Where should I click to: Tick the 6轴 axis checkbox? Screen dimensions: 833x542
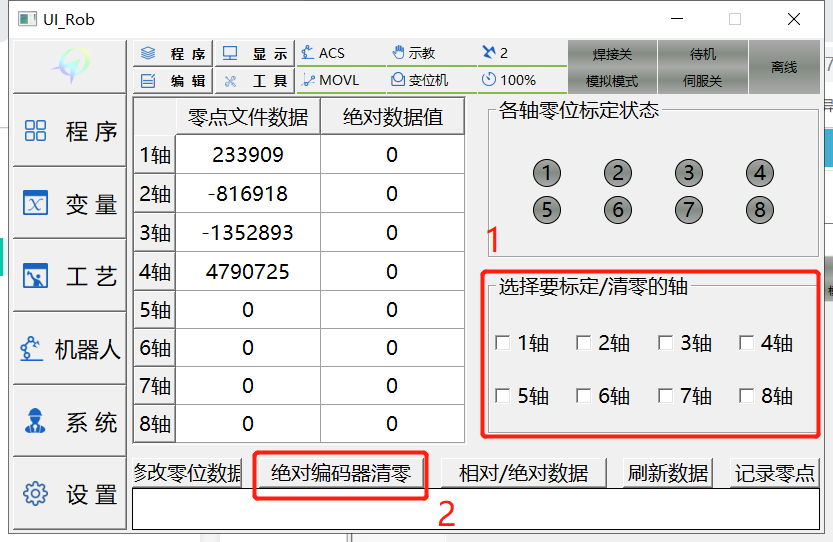click(x=583, y=396)
